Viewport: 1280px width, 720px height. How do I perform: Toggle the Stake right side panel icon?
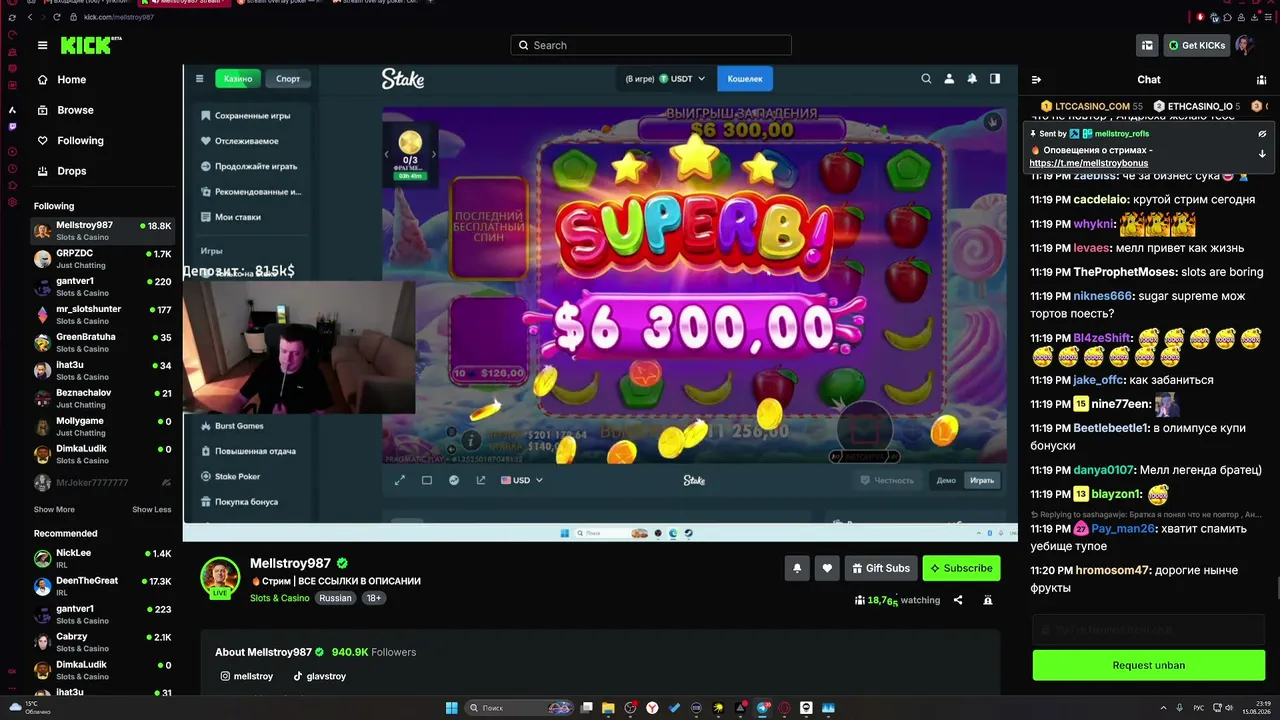coord(995,79)
